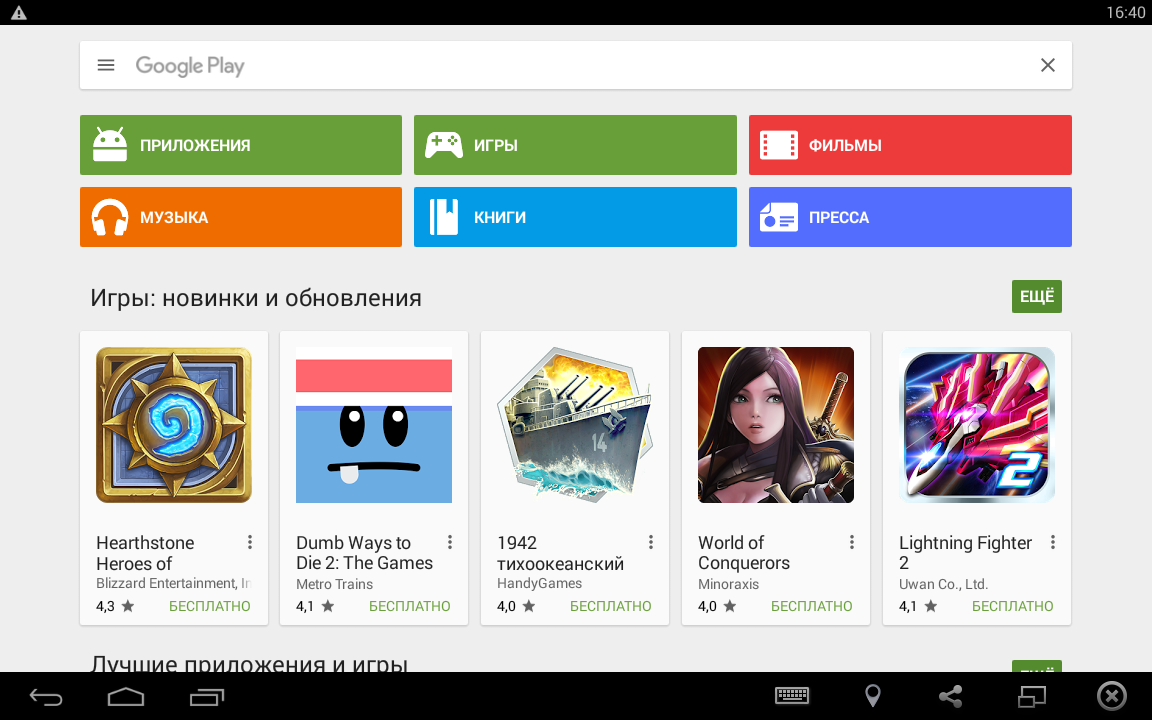Click the newspaper icon on ПРЕССА
Image resolution: width=1152 pixels, height=720 pixels.
[x=779, y=217]
